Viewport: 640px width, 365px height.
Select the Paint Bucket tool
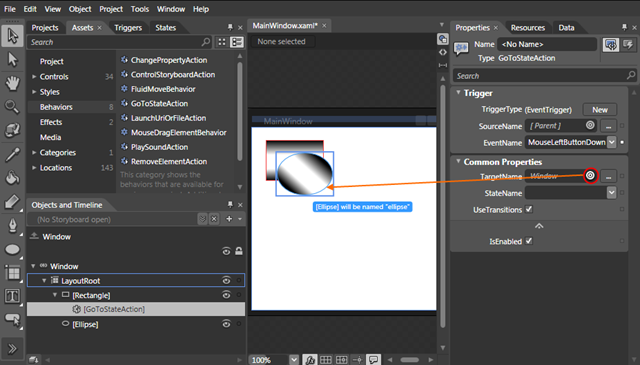[12, 178]
